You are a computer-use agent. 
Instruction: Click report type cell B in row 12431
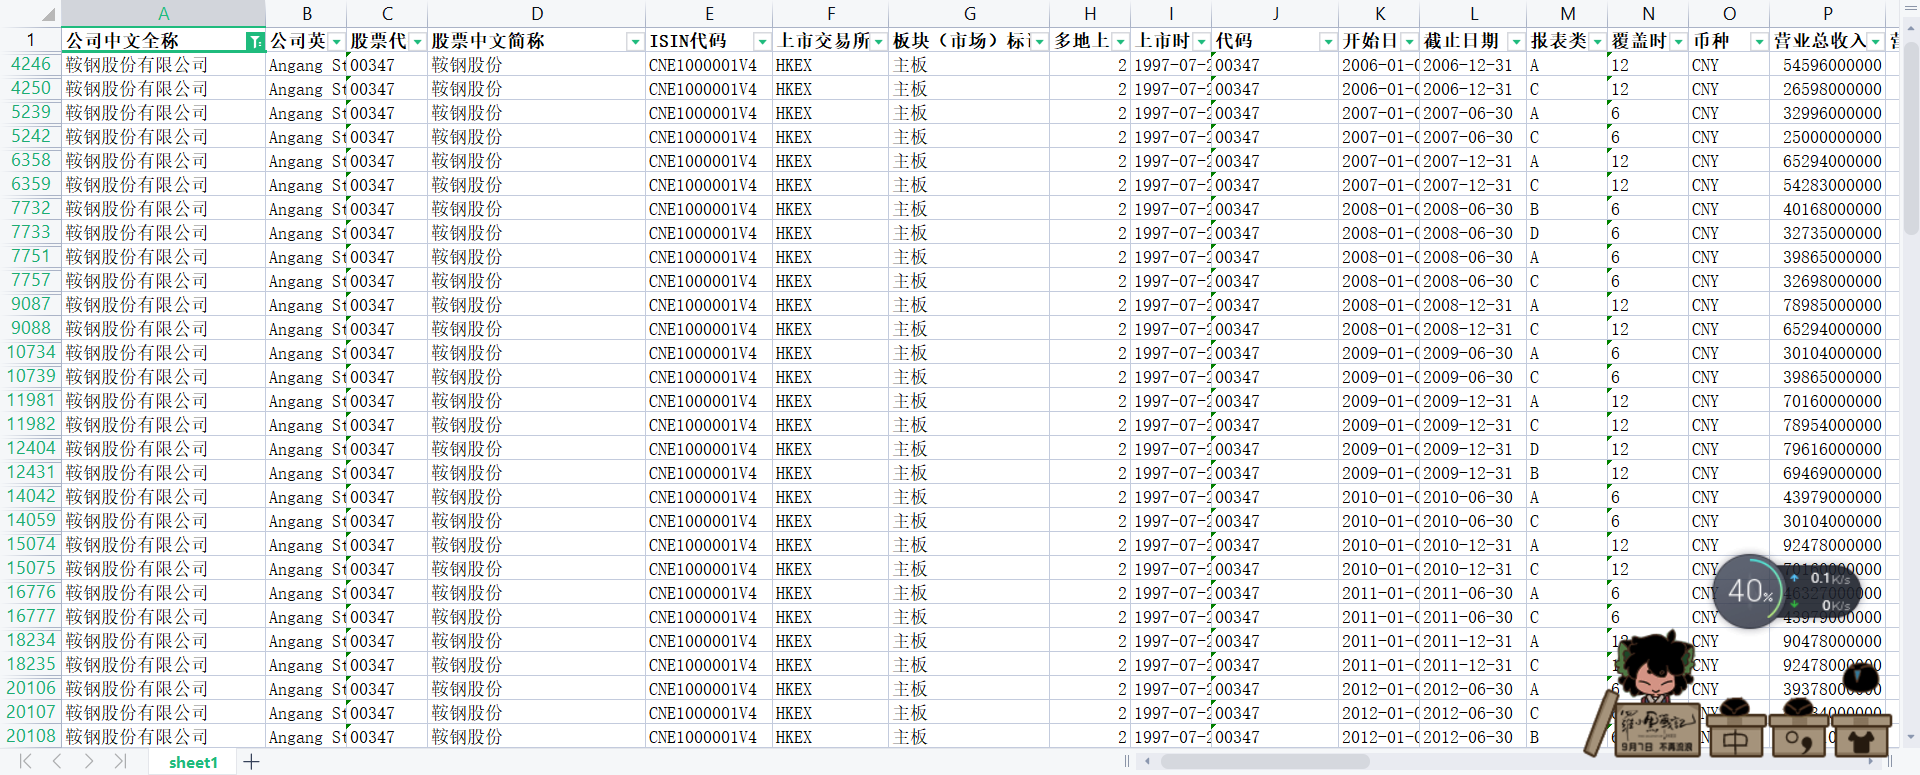(1568, 473)
